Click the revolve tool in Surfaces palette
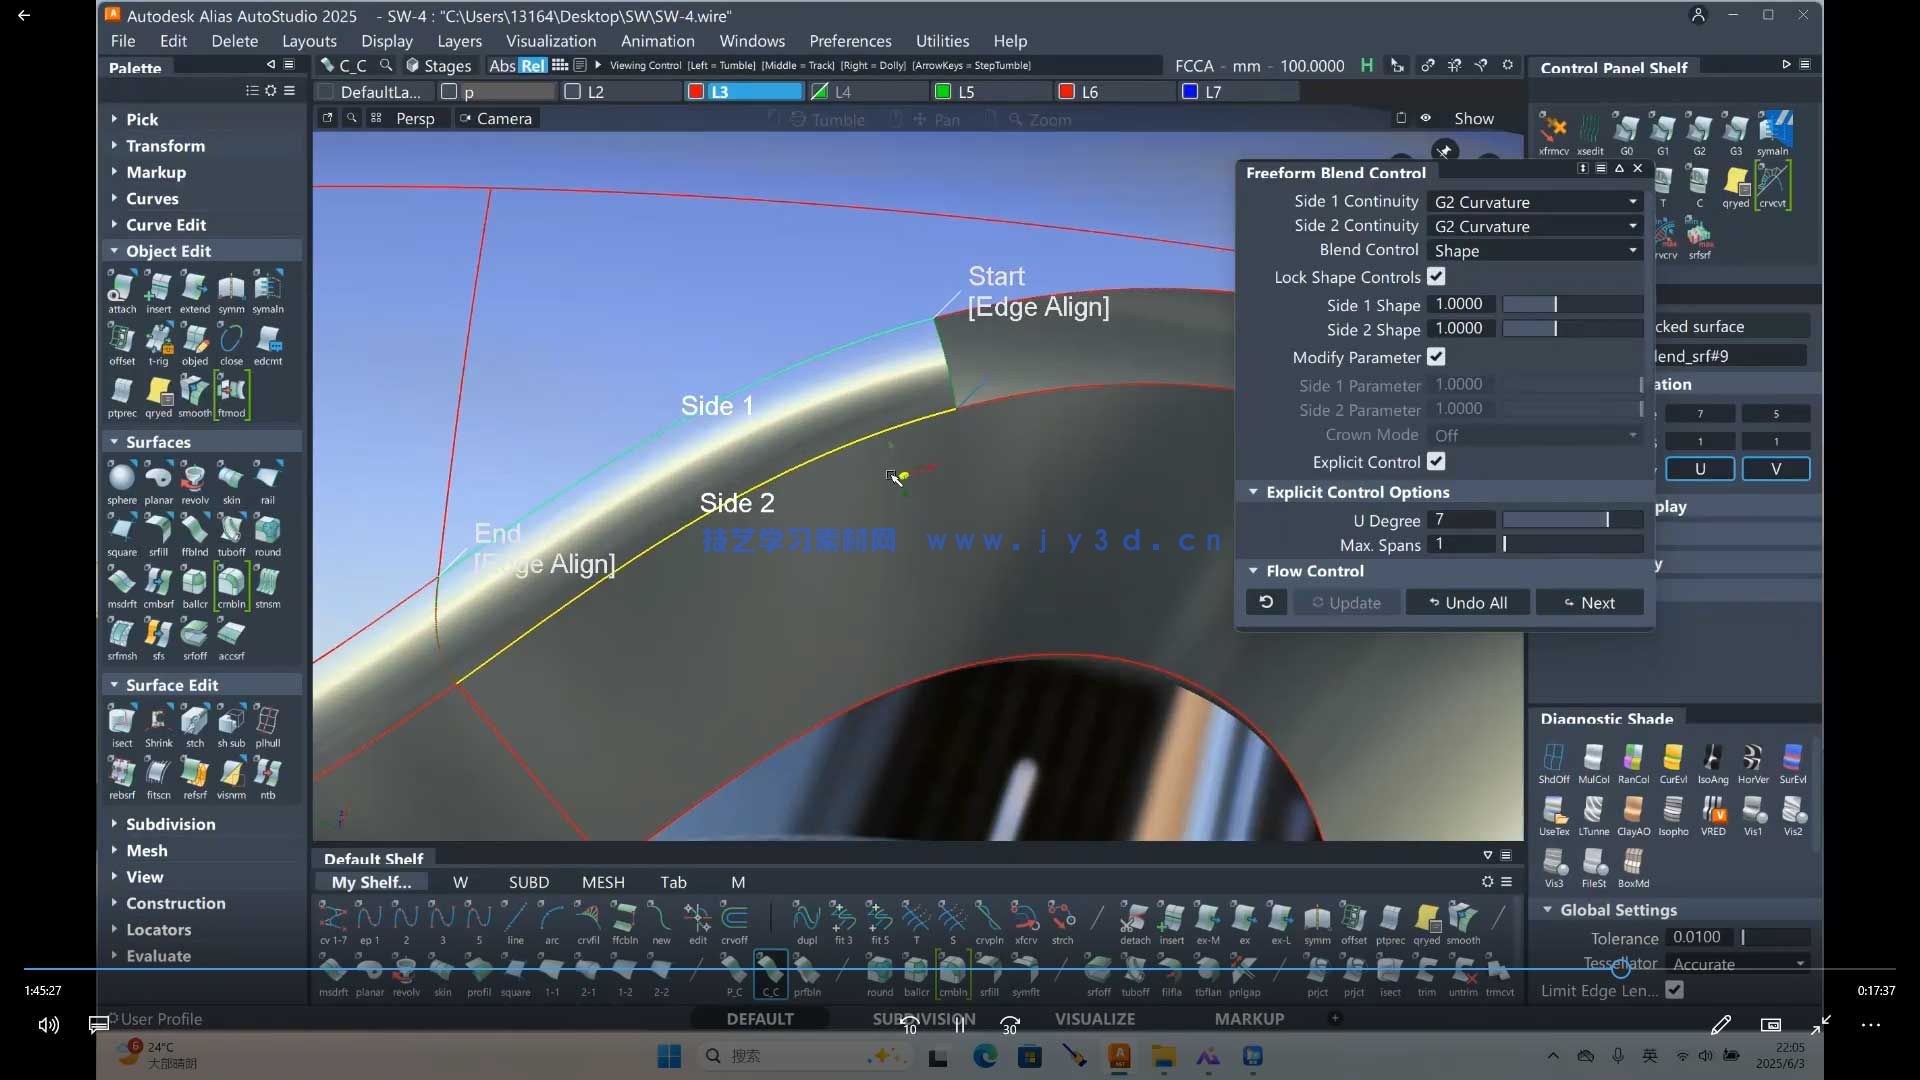The image size is (1920, 1080). (x=195, y=478)
